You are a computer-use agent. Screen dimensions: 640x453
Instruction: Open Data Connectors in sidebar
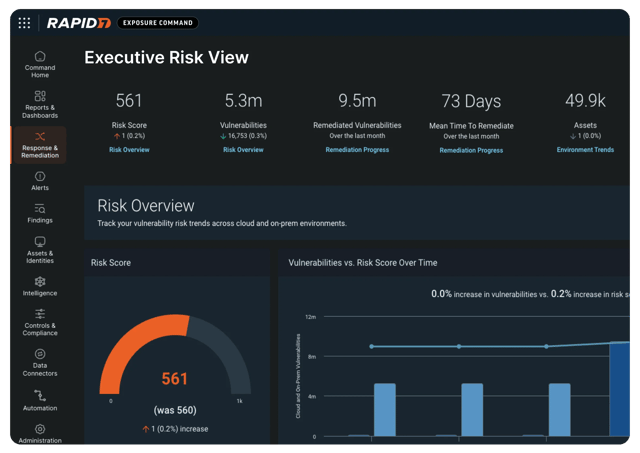tap(40, 363)
